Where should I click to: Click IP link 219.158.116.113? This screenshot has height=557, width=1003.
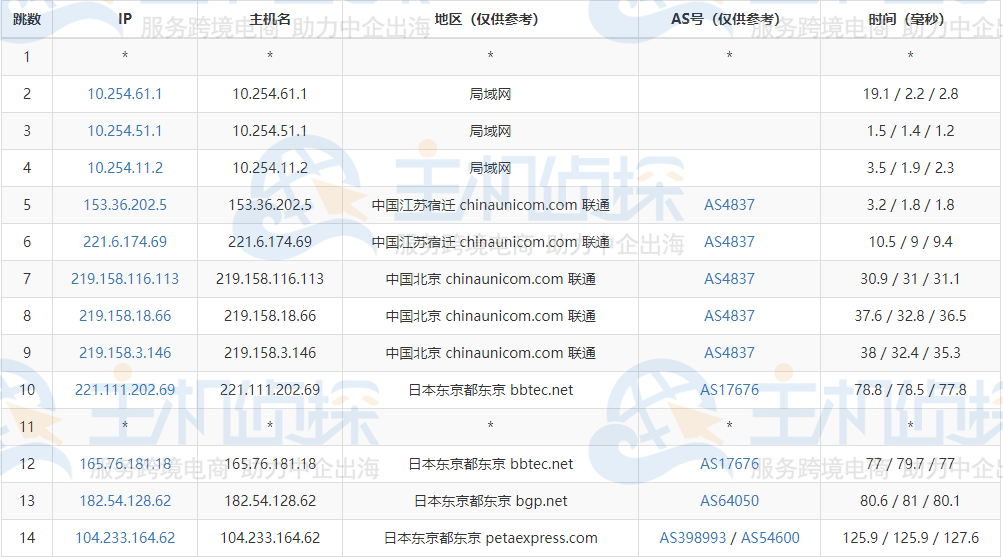coord(125,279)
